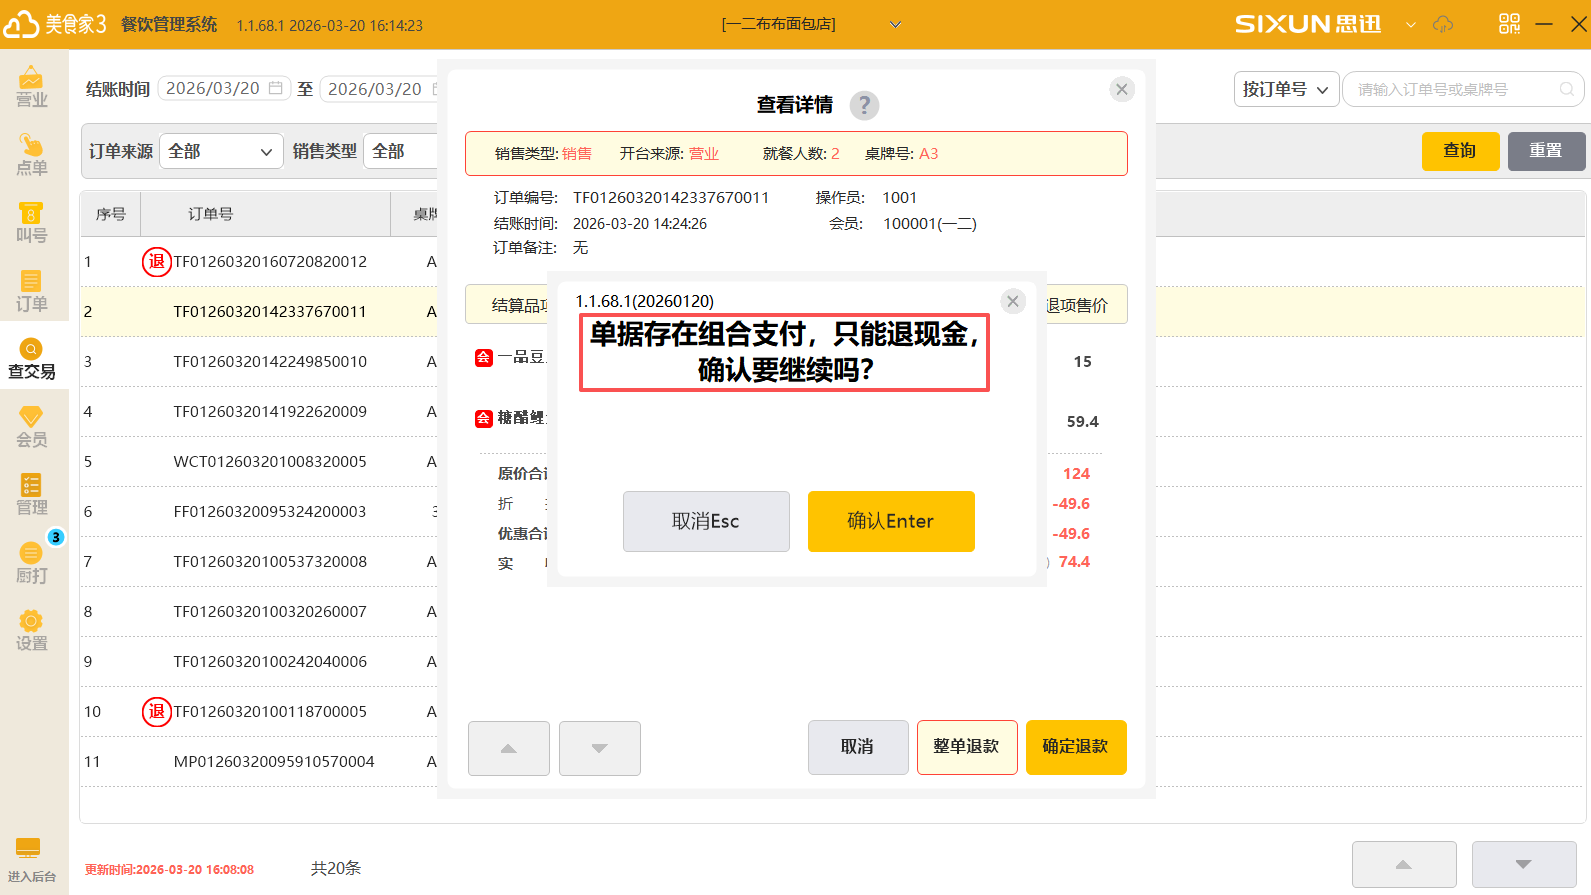Open the 点单 ordering icon
The width and height of the screenshot is (1591, 895).
pos(31,154)
